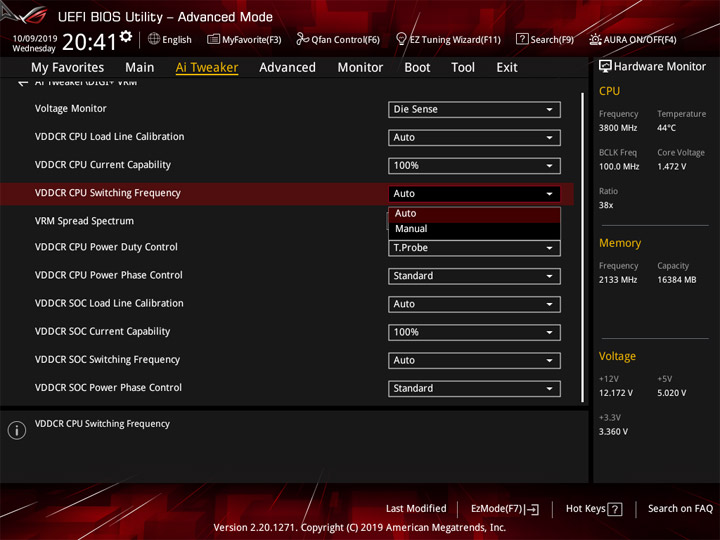This screenshot has height=540, width=720.
Task: Expand VDDCR SOC Switching Frequency dropdown
Action: click(x=474, y=360)
